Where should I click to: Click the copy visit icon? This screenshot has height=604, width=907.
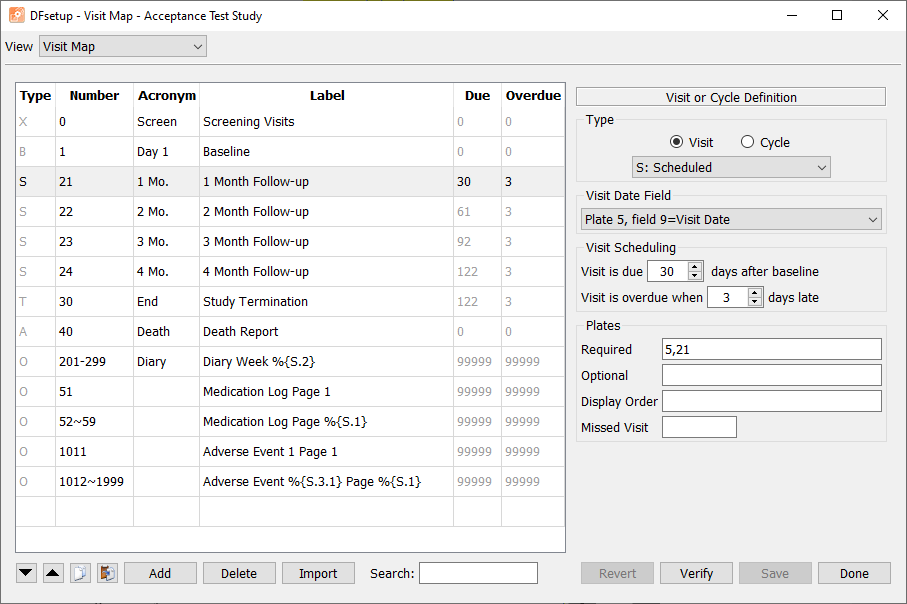point(80,573)
